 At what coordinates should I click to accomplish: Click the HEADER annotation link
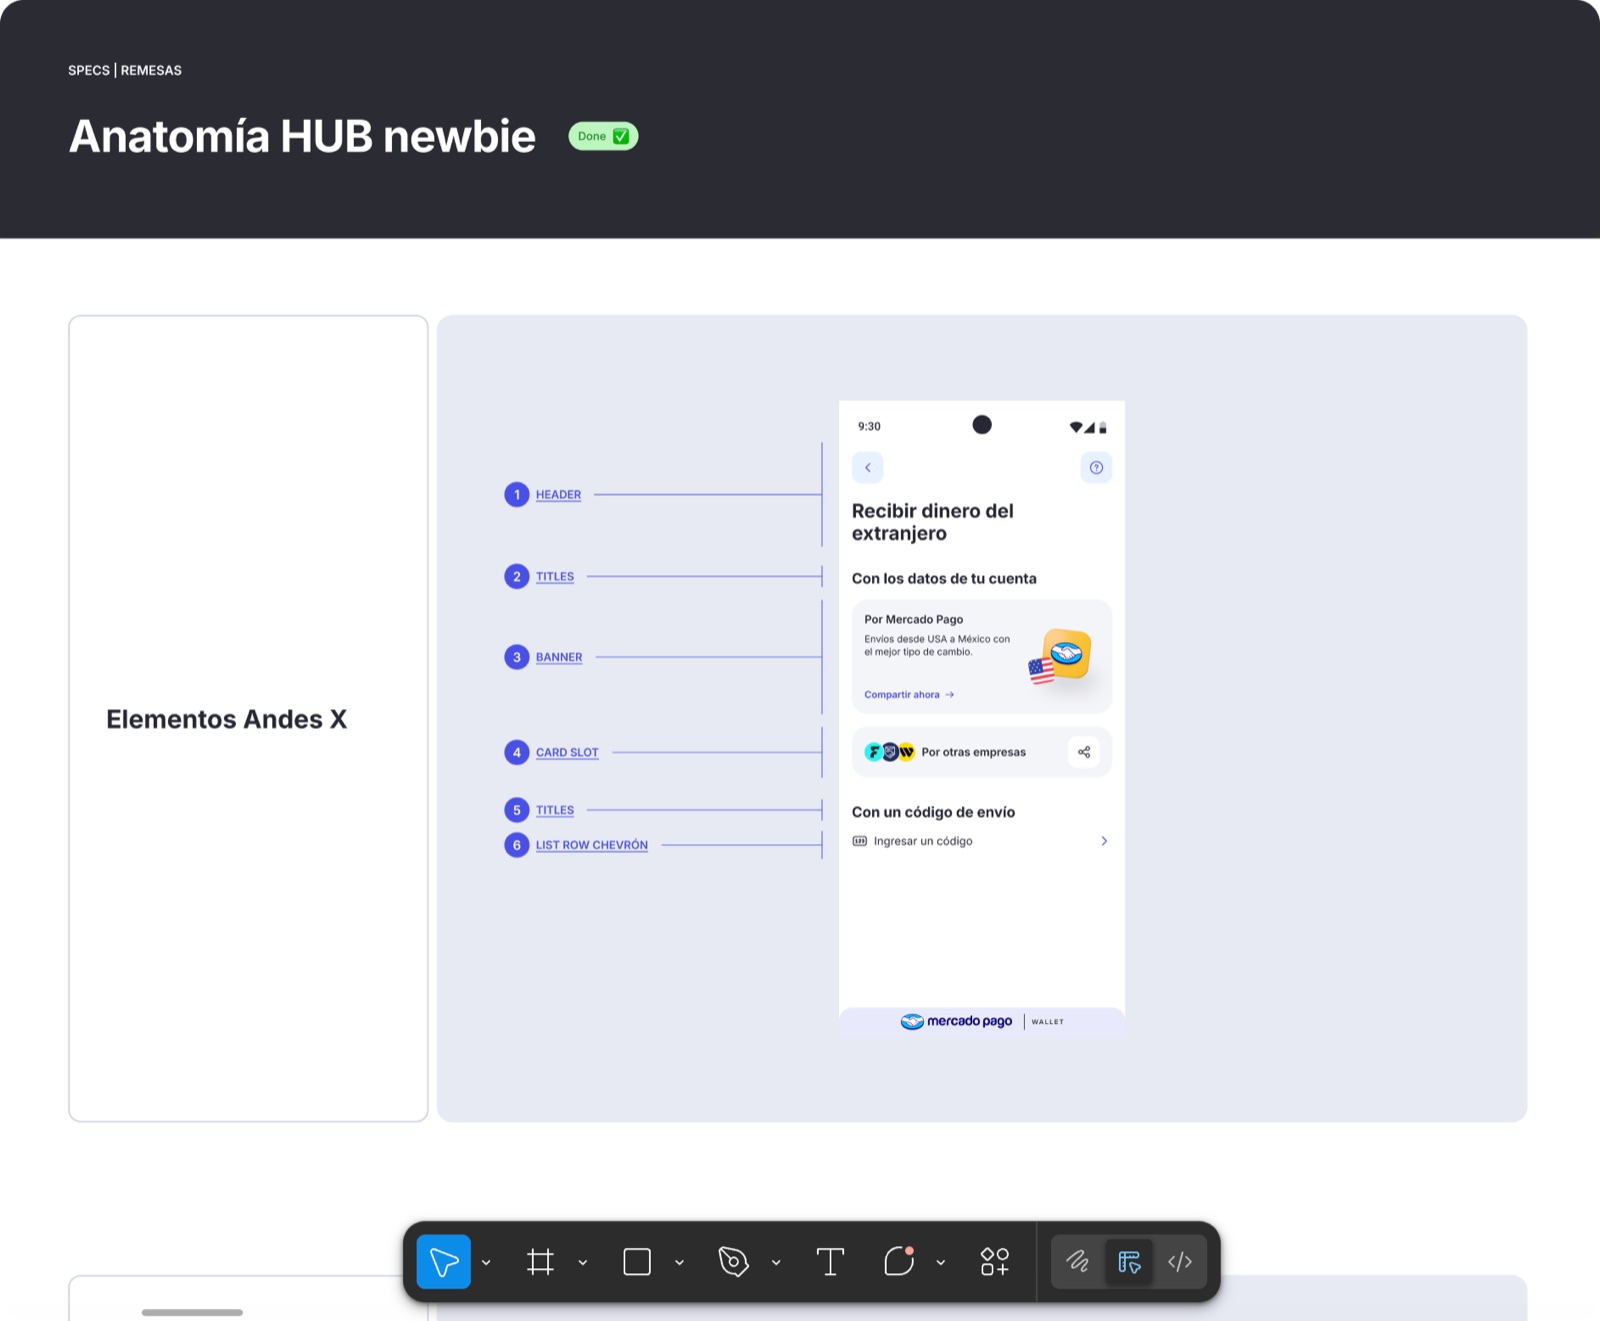click(x=558, y=495)
